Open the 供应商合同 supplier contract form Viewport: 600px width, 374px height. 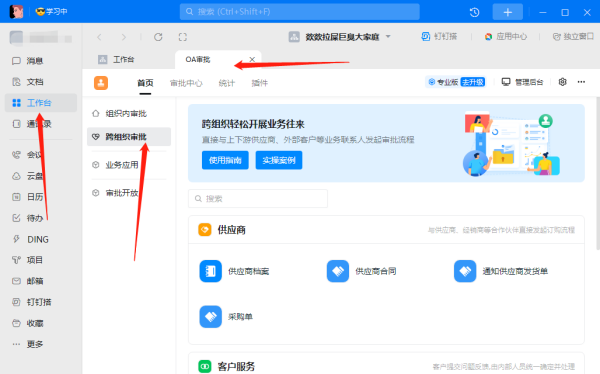coord(361,271)
